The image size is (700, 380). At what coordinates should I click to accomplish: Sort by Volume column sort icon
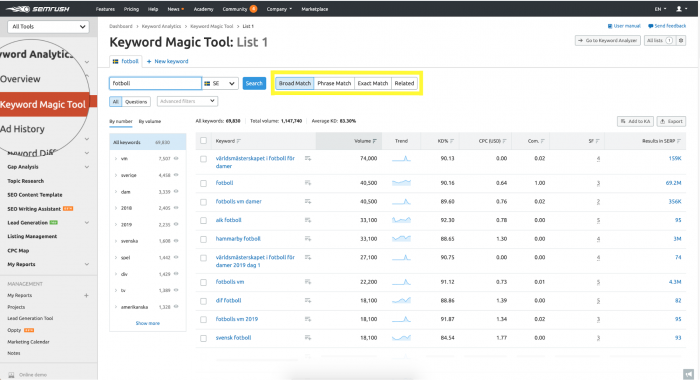tap(375, 141)
